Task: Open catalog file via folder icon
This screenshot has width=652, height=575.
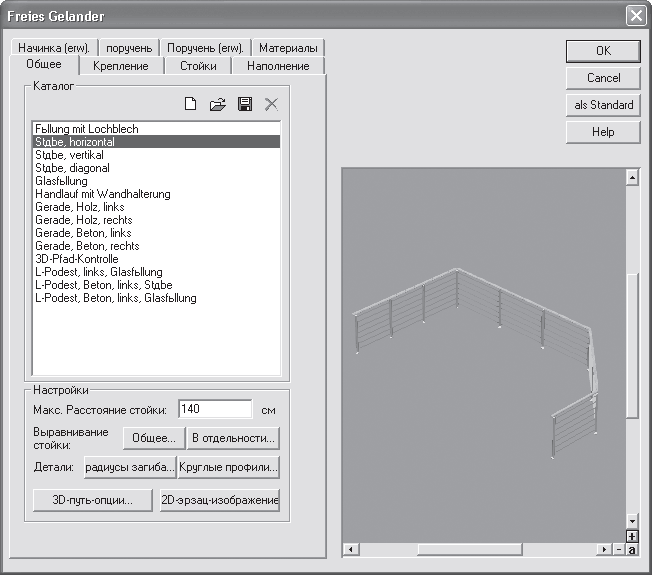Action: pos(217,104)
